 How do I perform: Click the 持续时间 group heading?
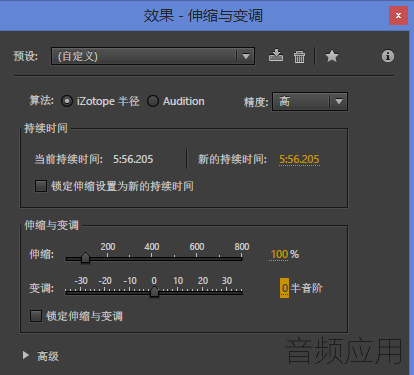click(x=46, y=128)
